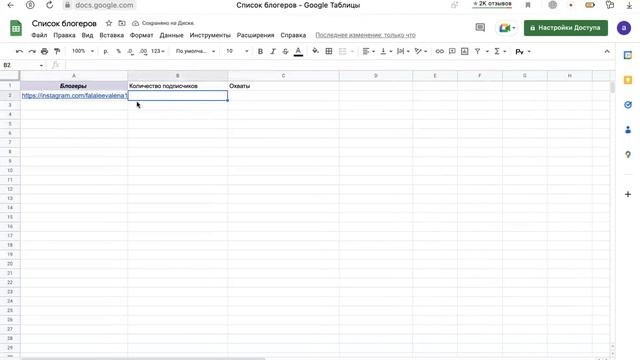Open the fill color picker
The width and height of the screenshot is (640, 360).
pyautogui.click(x=316, y=51)
